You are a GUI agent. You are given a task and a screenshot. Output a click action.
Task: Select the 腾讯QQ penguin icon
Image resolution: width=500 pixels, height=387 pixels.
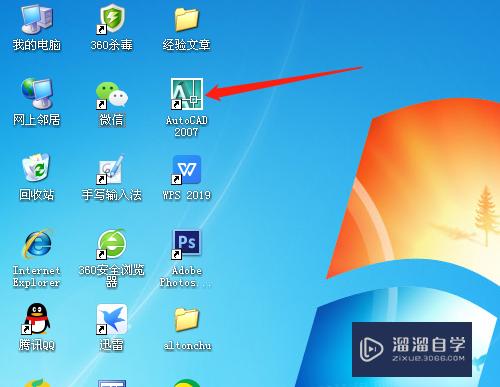click(37, 319)
